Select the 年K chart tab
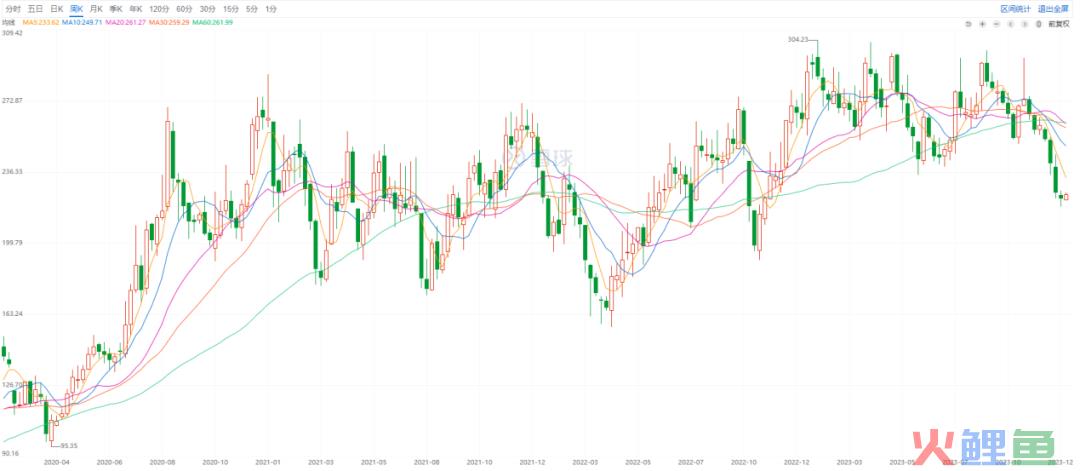 click(136, 9)
